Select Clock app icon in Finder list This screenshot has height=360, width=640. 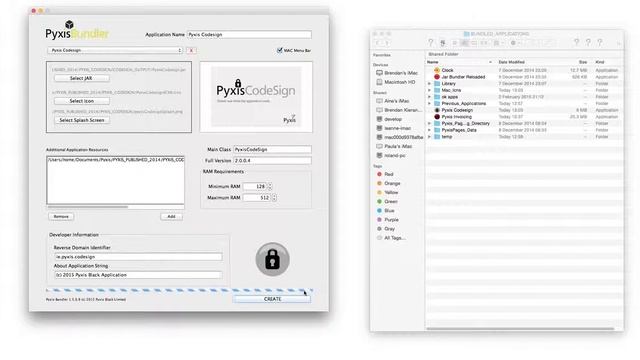pyautogui.click(x=437, y=70)
